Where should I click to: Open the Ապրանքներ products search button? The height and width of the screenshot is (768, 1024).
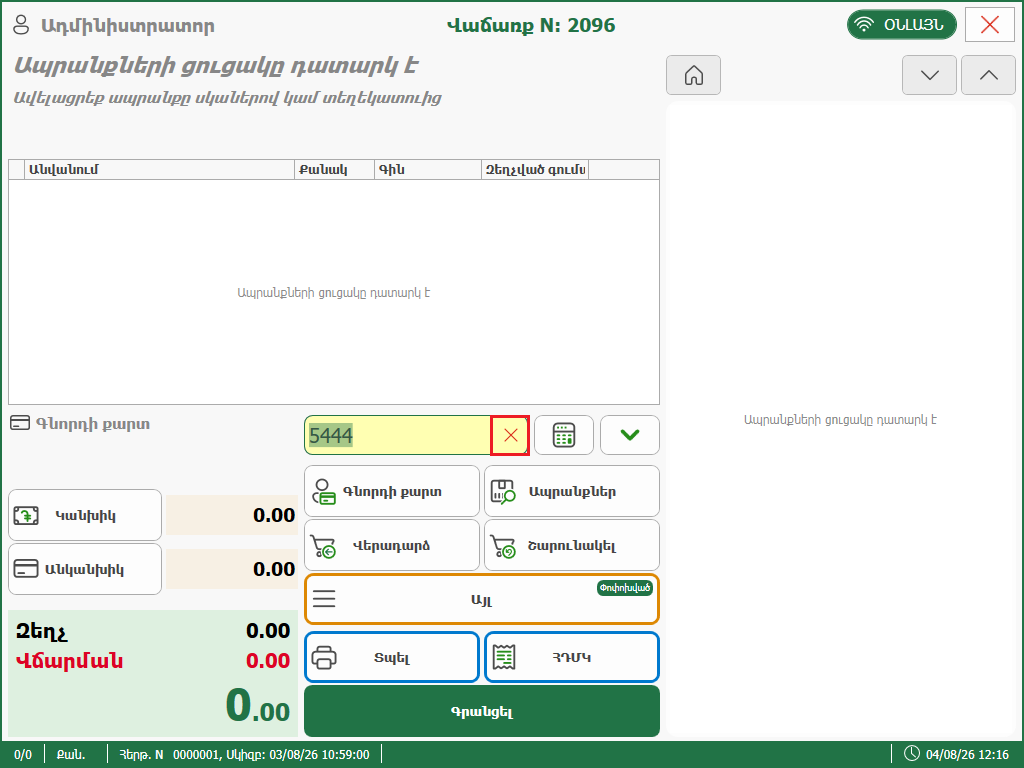572,491
